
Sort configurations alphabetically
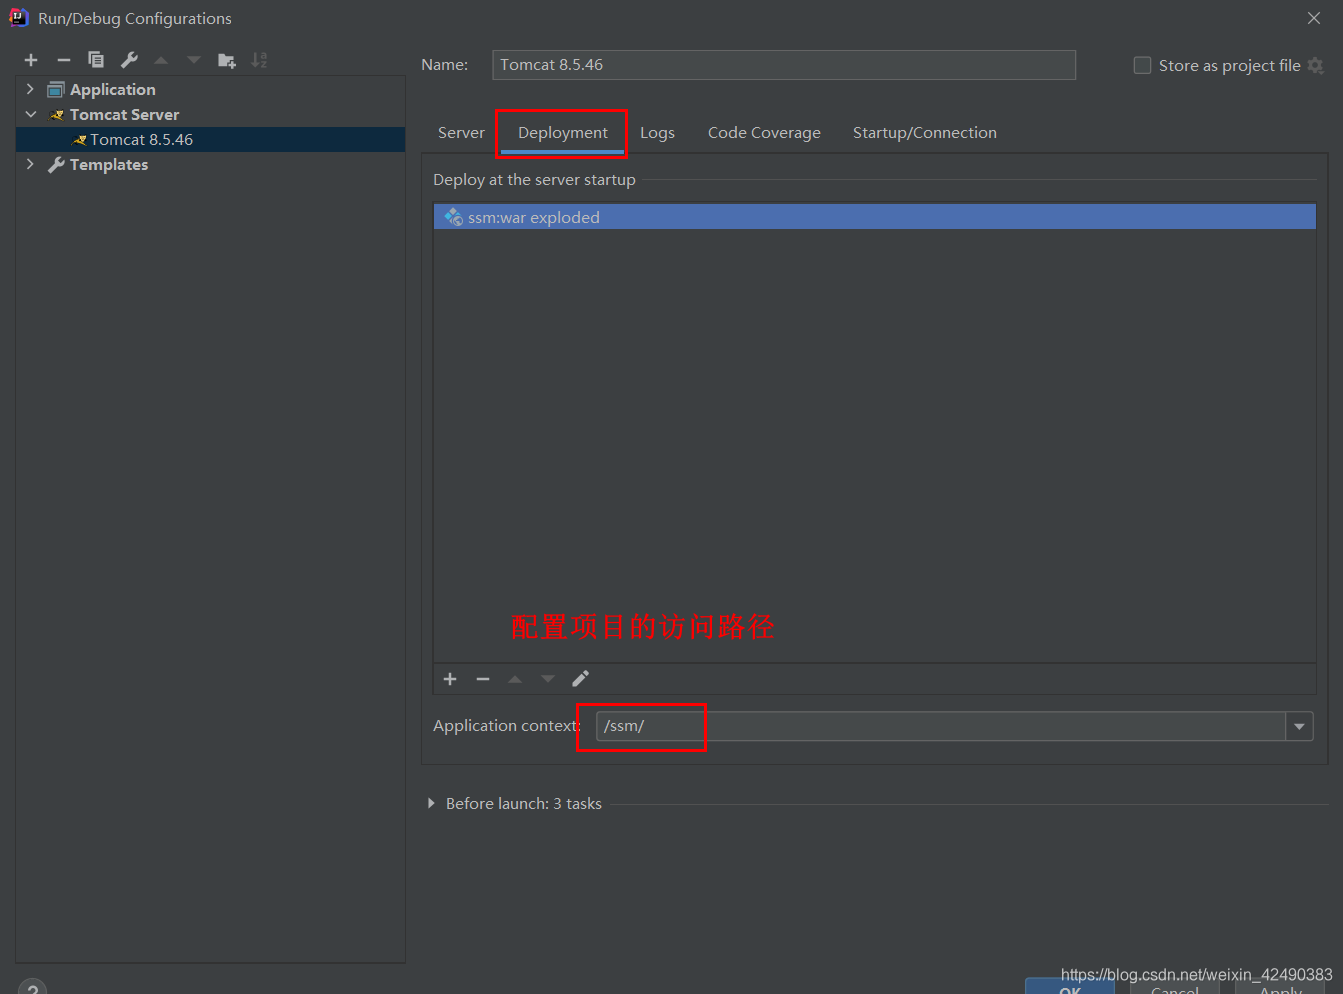pos(259,60)
